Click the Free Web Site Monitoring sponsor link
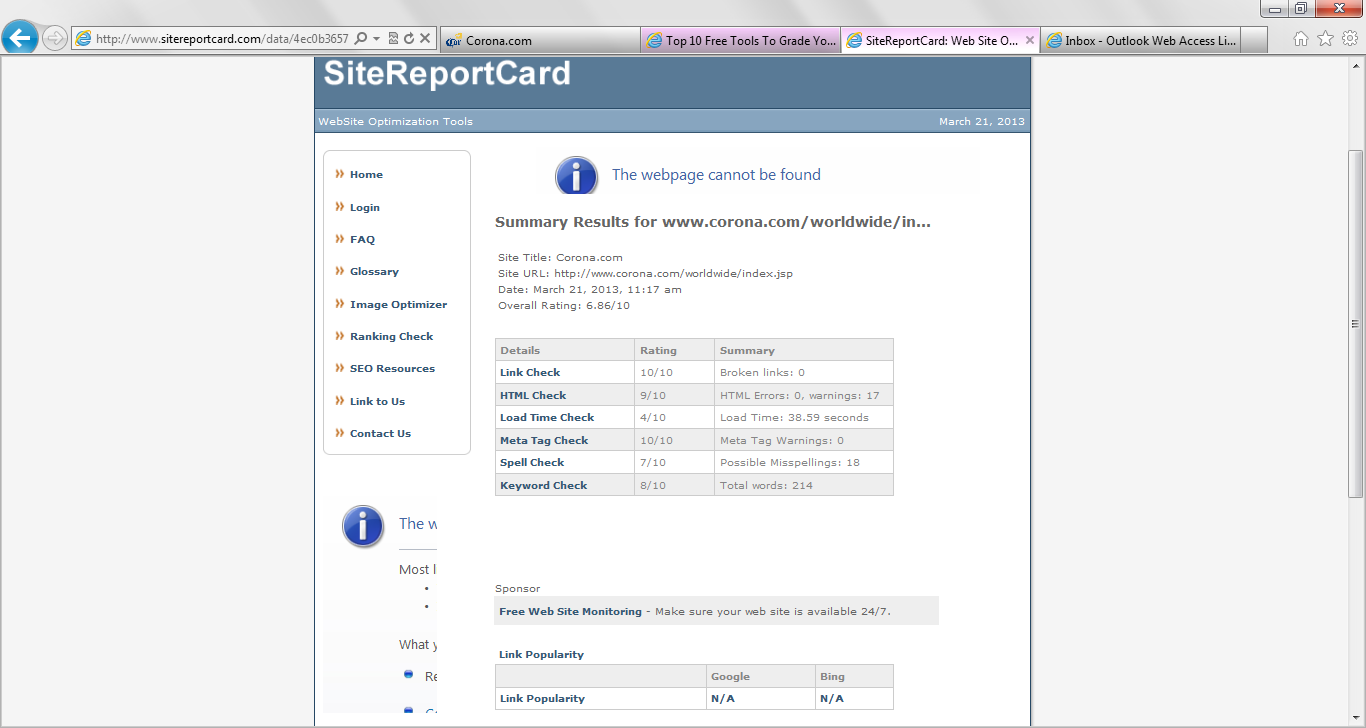This screenshot has width=1366, height=728. 570,611
